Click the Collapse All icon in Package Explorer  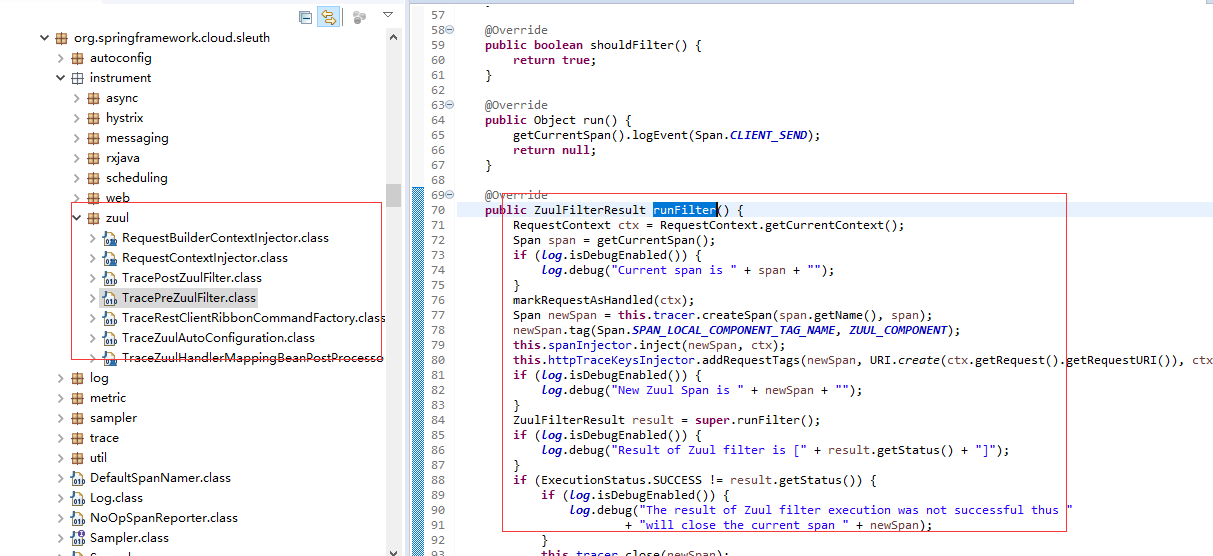(306, 17)
